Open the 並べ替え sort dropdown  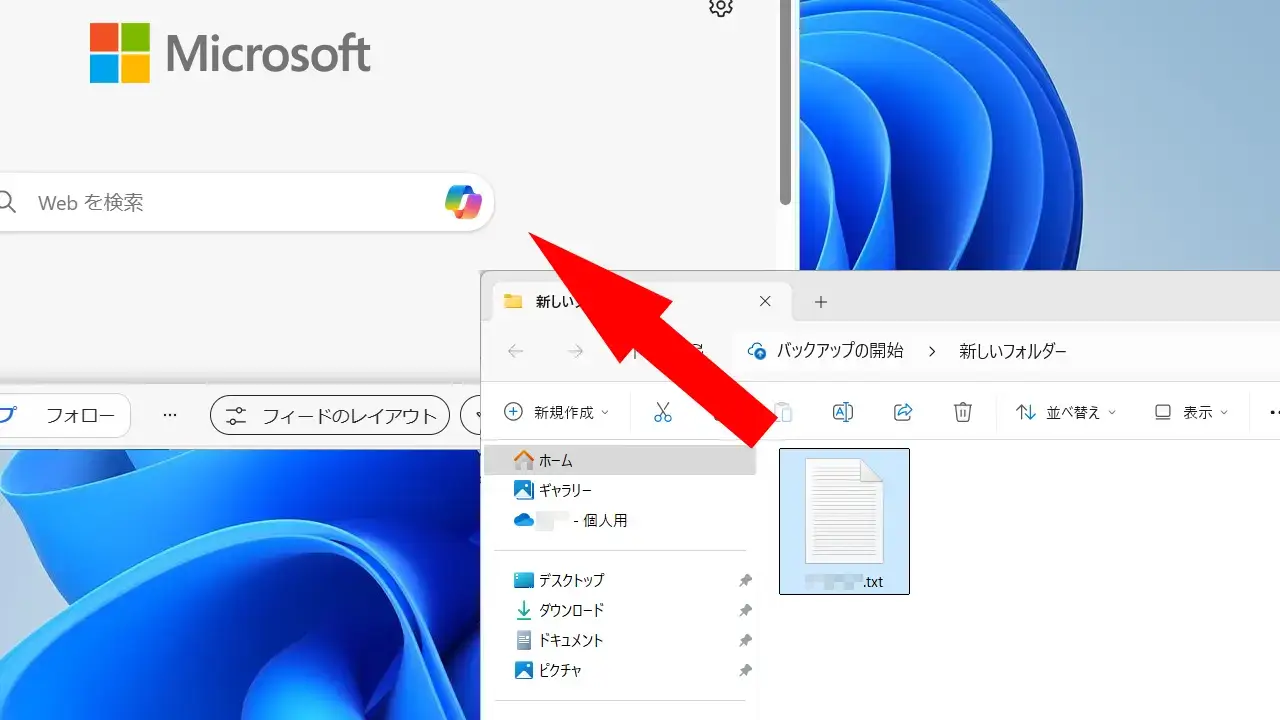click(1066, 412)
